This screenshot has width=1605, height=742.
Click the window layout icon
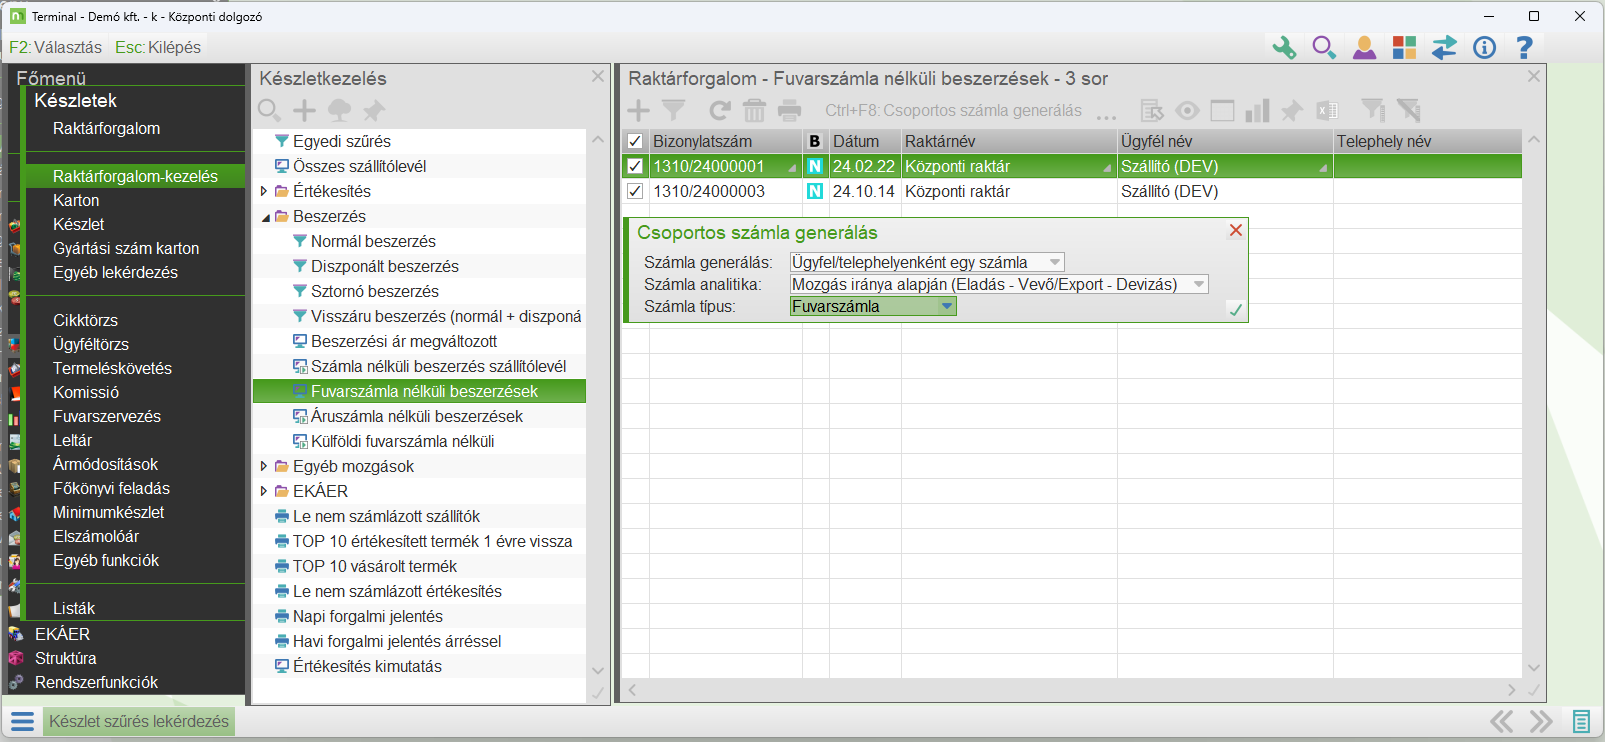[x=1222, y=110]
